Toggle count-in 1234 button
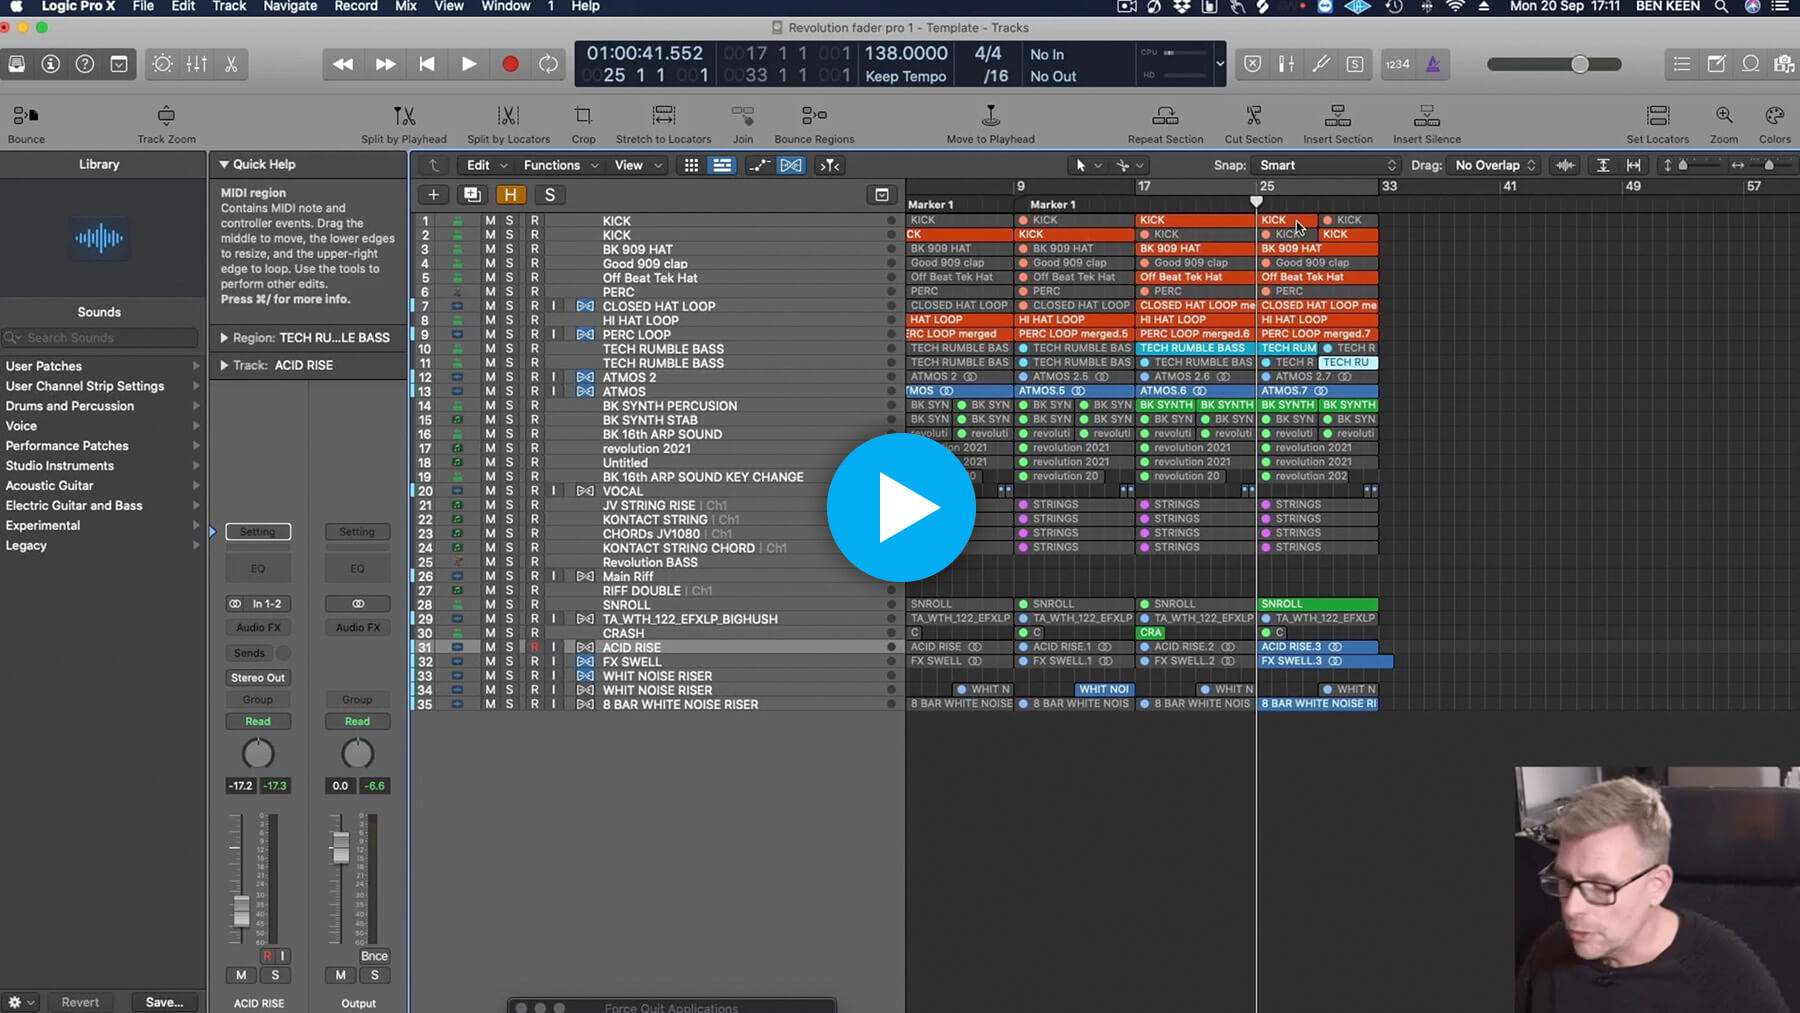 [1397, 64]
